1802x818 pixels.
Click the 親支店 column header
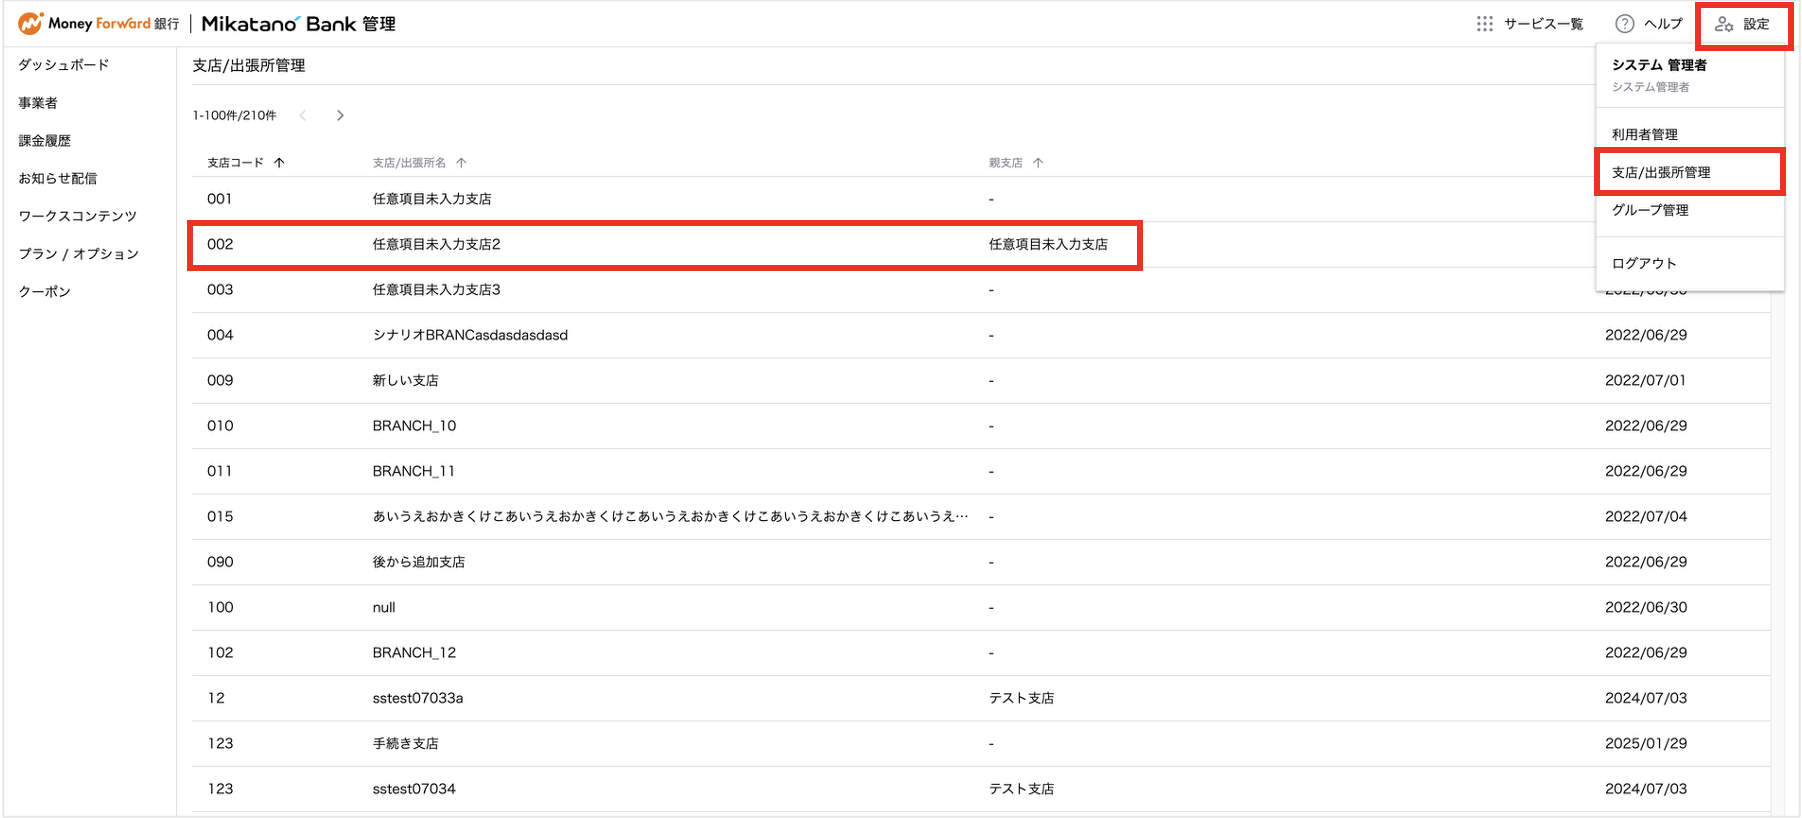coord(1006,163)
